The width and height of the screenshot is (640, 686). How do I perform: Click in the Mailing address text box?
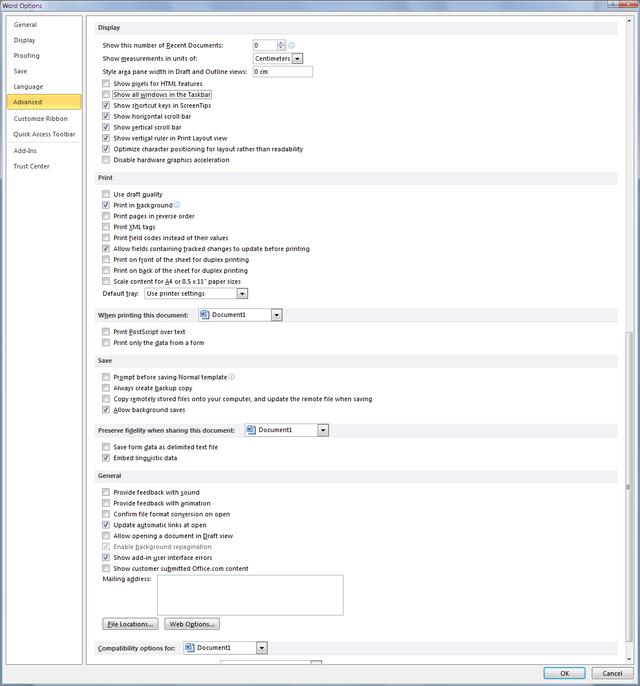click(x=250, y=594)
